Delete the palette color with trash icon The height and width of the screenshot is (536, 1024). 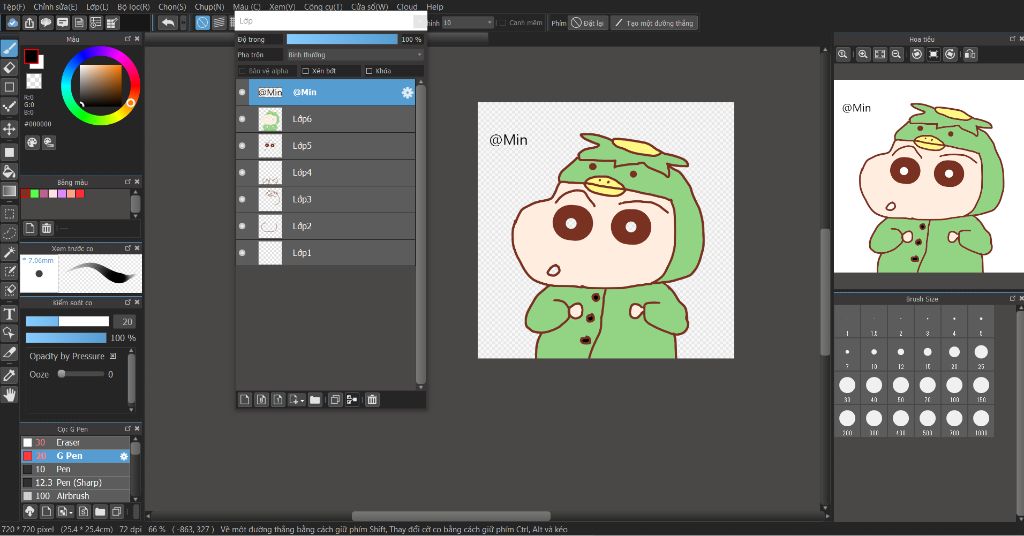(46, 228)
